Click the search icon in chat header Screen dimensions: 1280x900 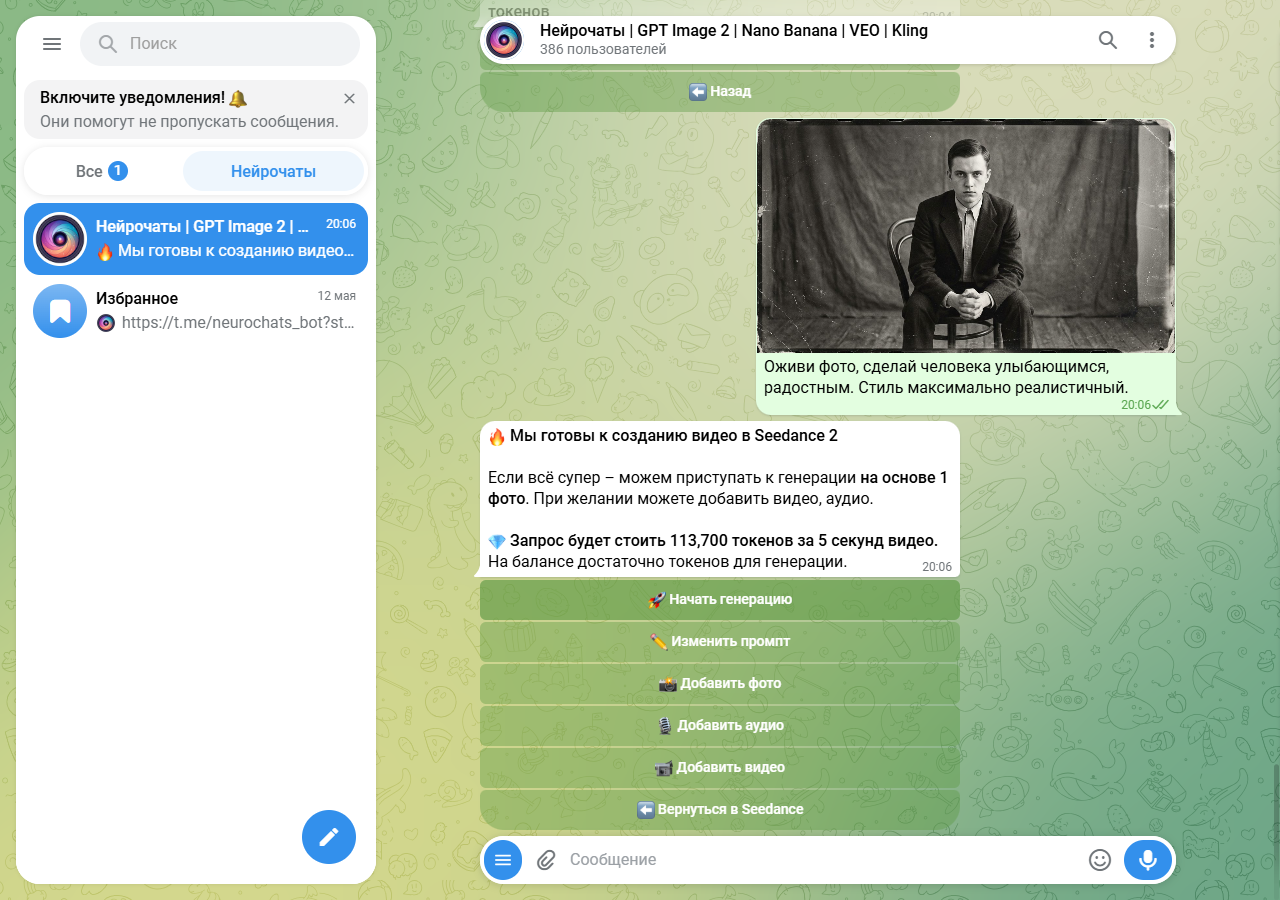pos(1108,40)
